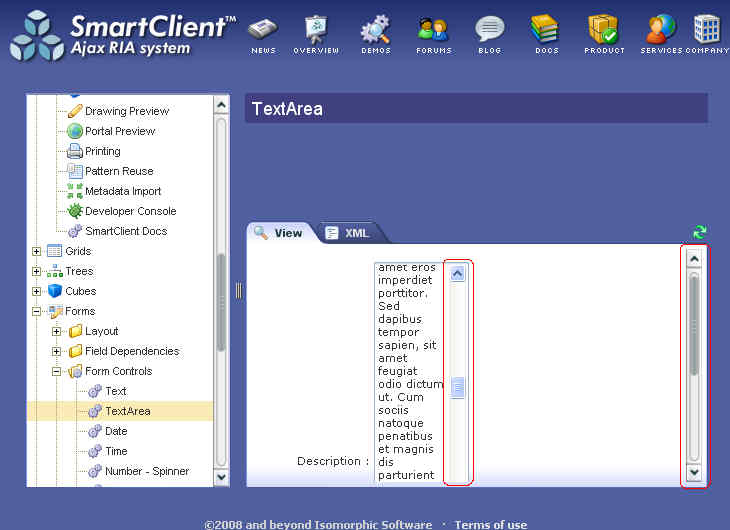Viewport: 730px width, 530px height.
Task: Click the green refresh icon above the view panel
Action: (699, 232)
